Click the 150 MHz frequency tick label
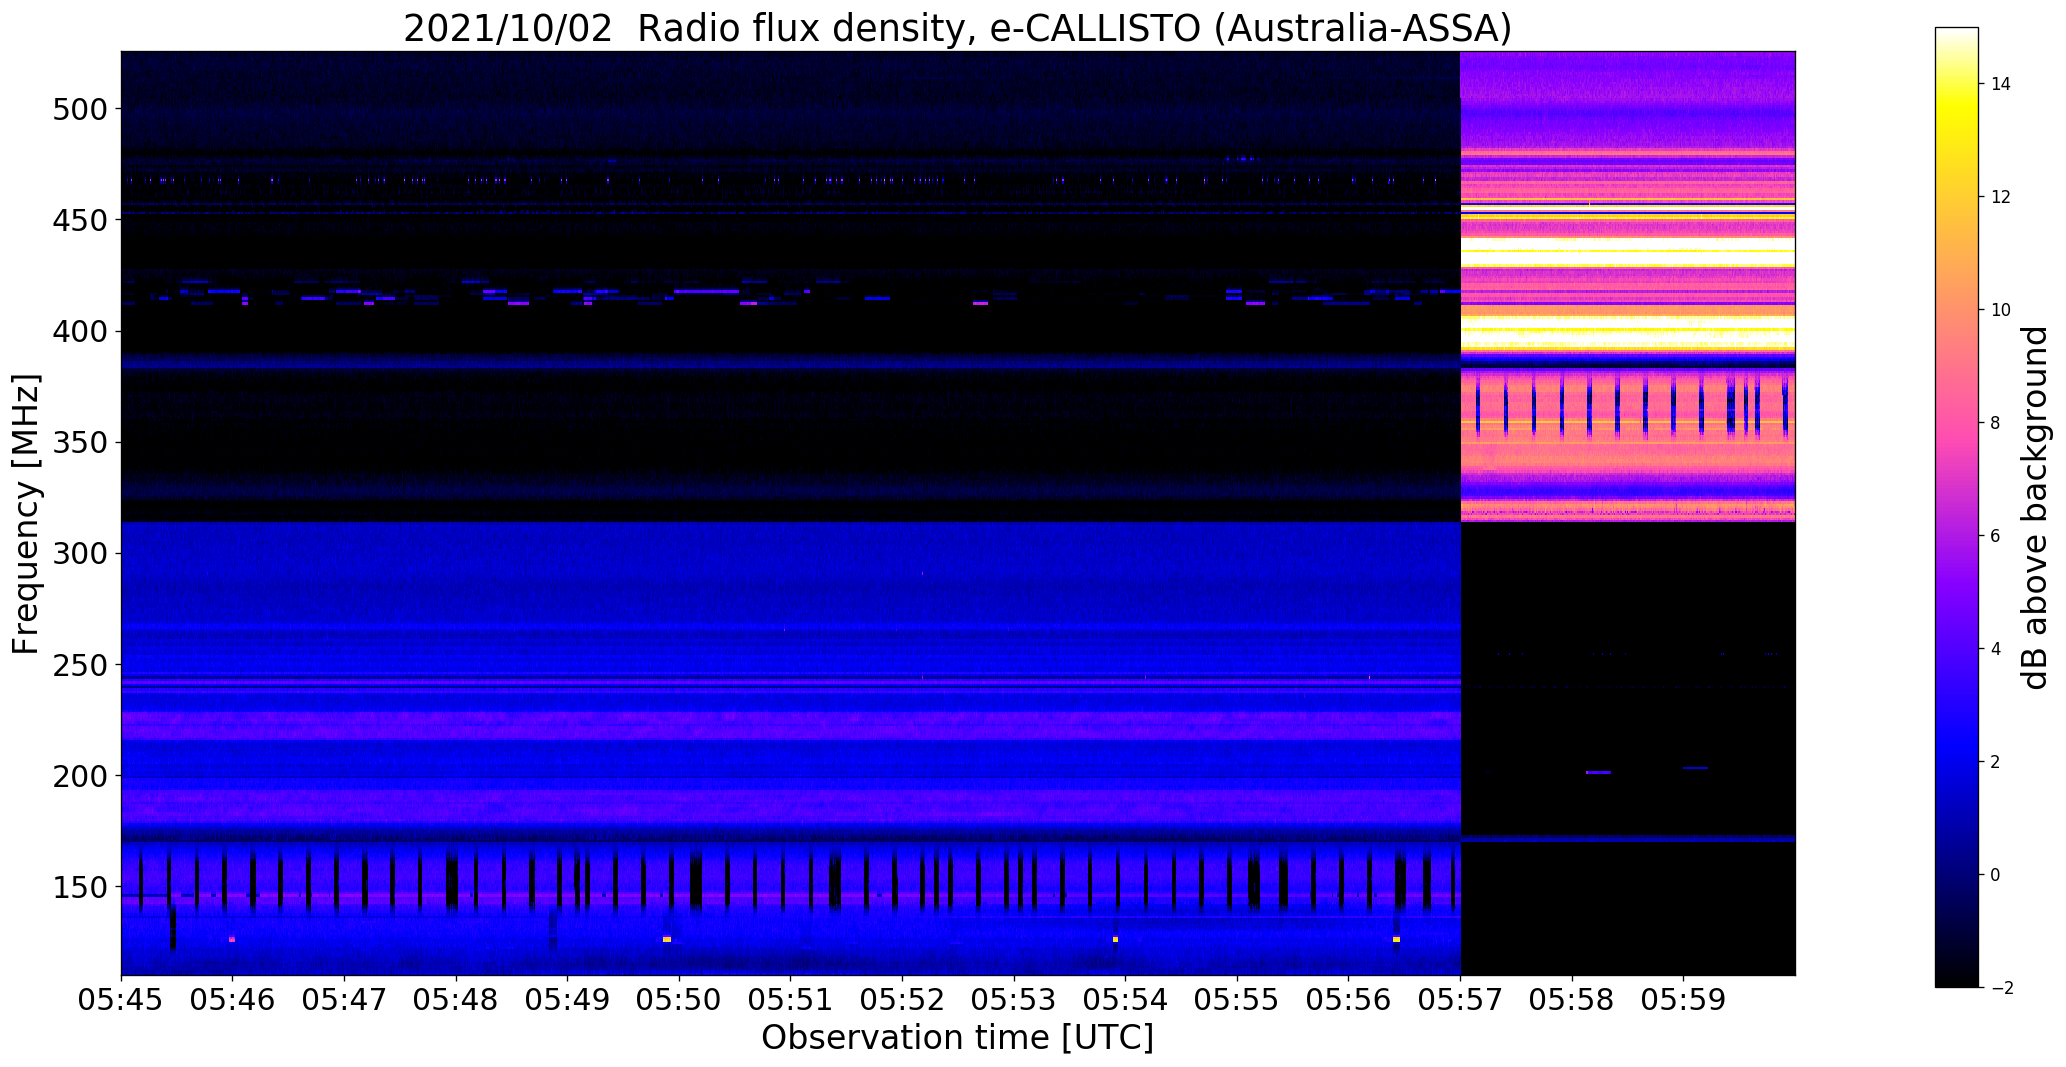 pyautogui.click(x=79, y=888)
